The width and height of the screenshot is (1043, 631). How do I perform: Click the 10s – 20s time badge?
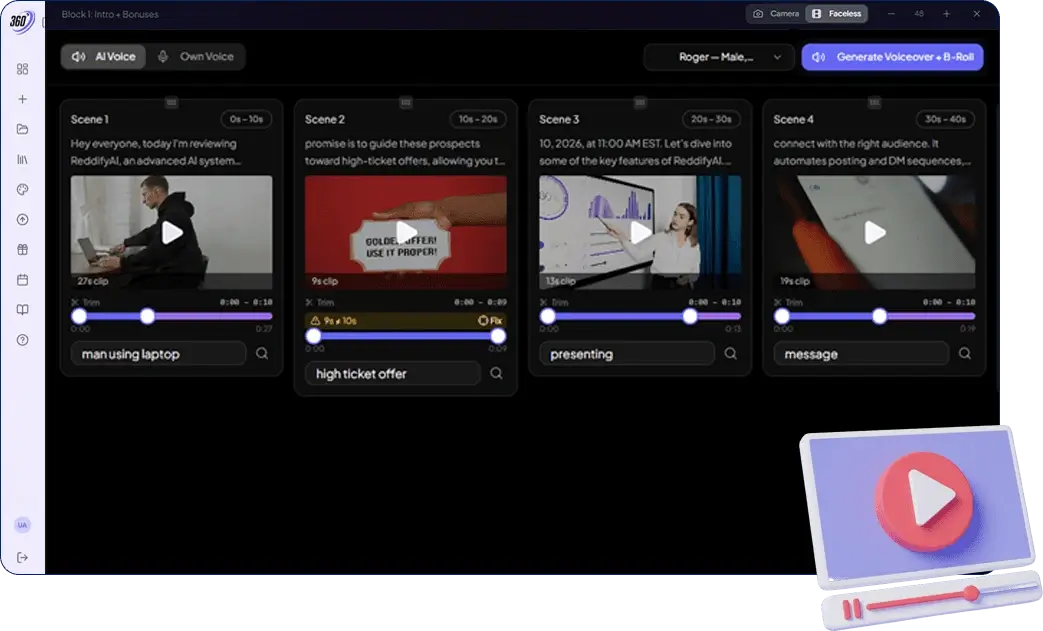pos(478,119)
